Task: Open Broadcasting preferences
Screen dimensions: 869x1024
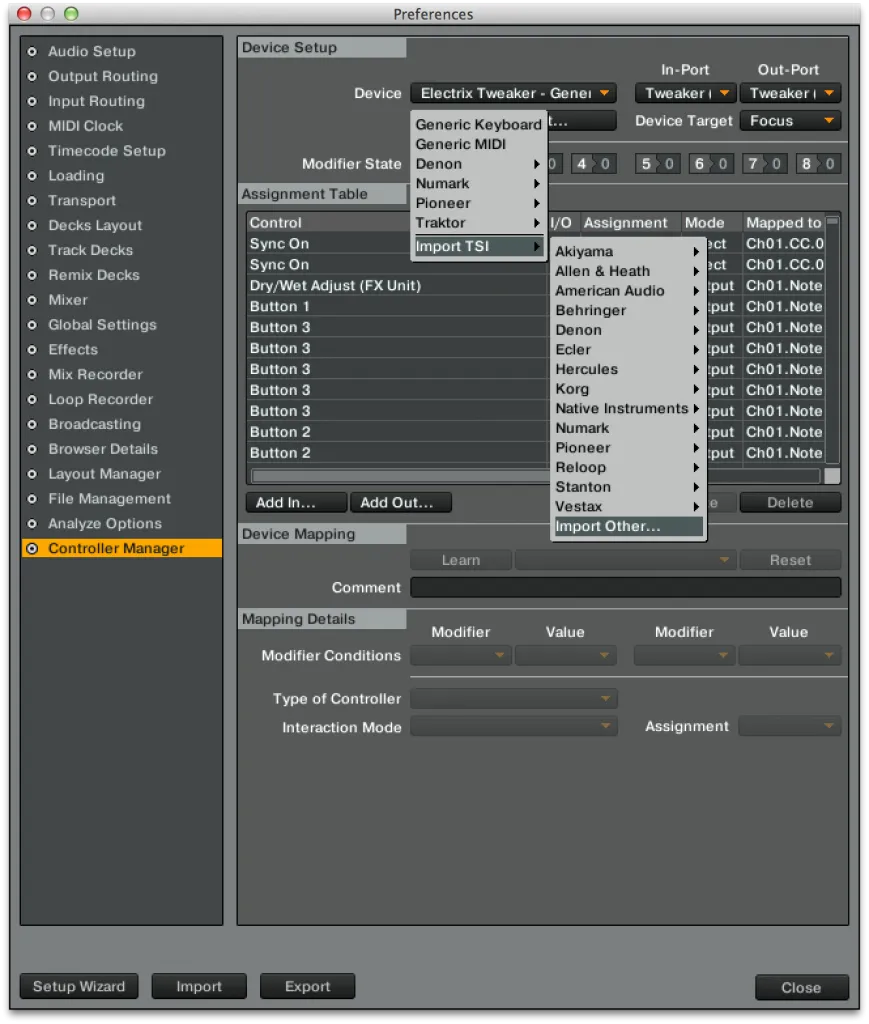Action: pos(94,424)
